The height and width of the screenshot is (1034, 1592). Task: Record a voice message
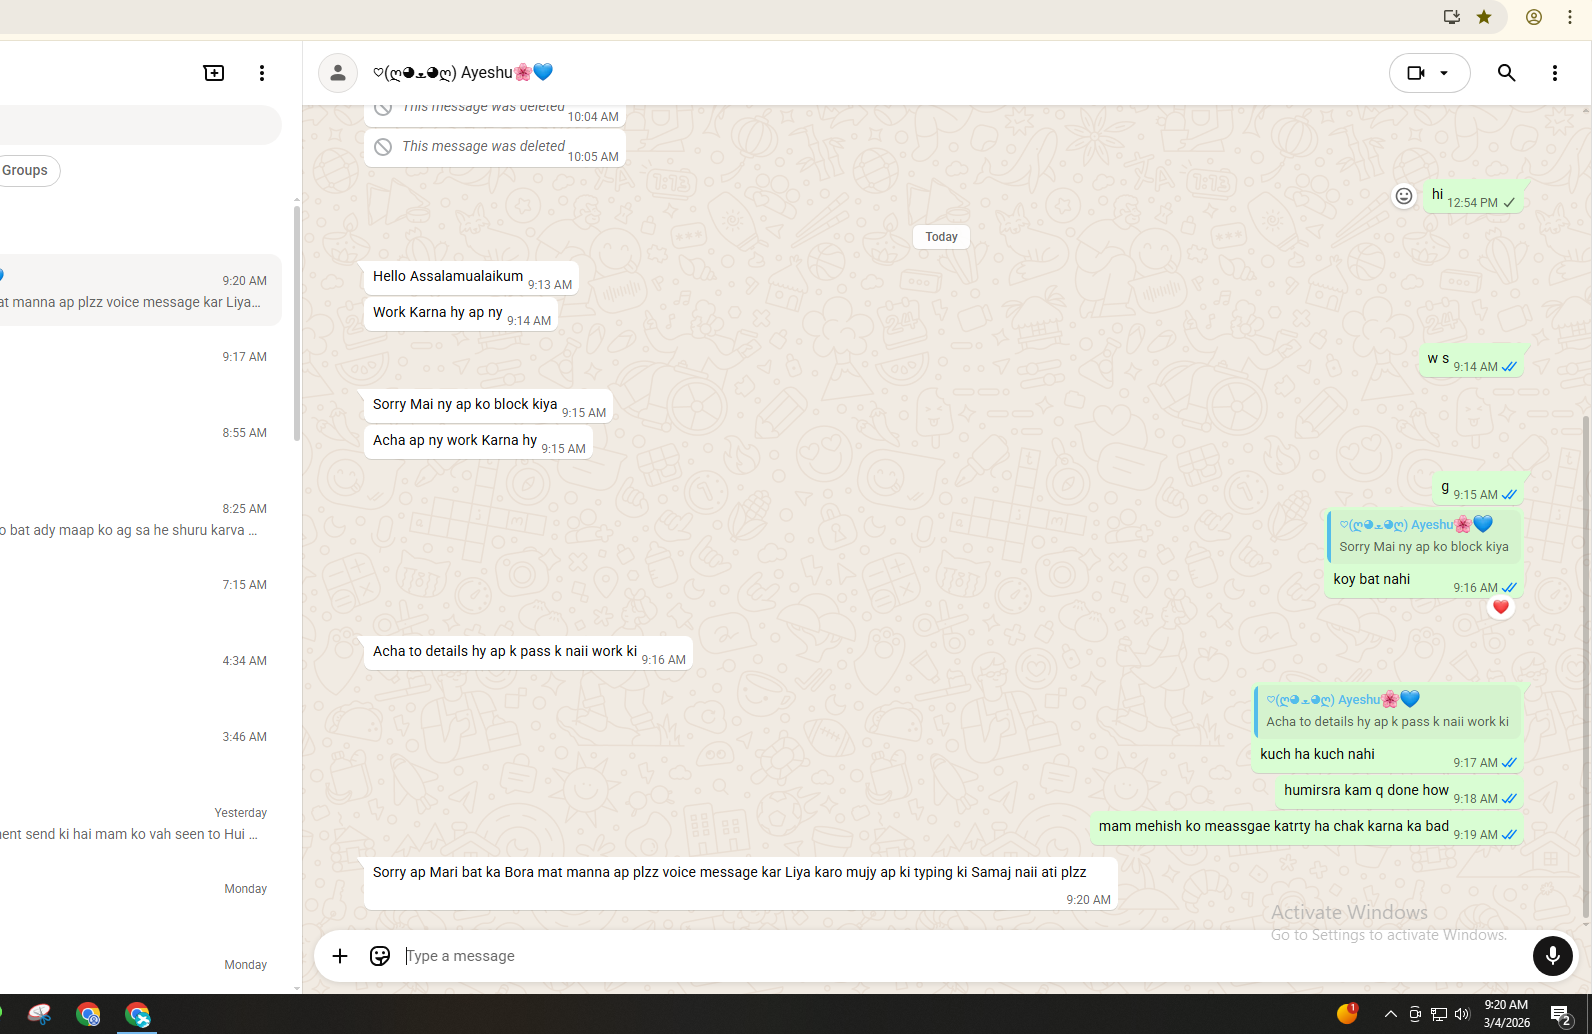1553,956
